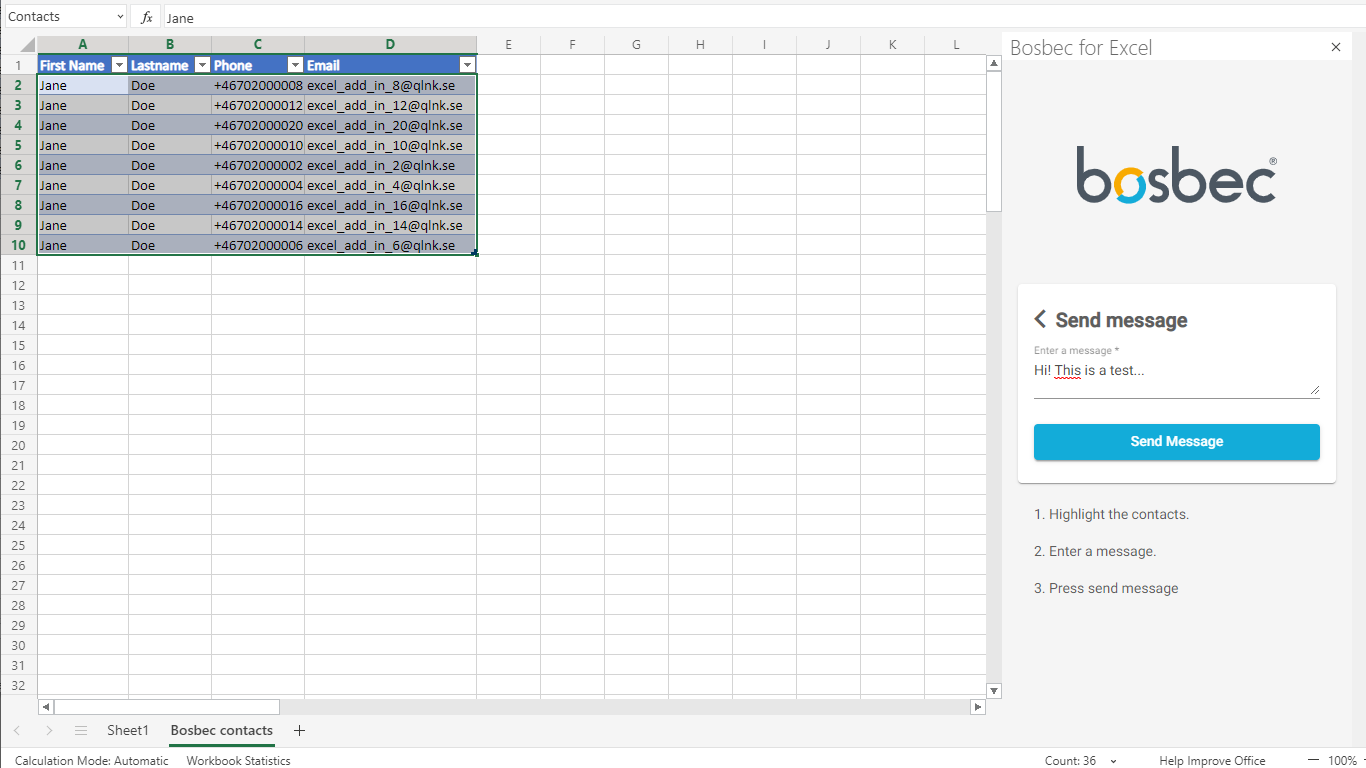Click Calculation Mode: Automatic in status bar
Image resolution: width=1366 pixels, height=768 pixels.
tap(92, 761)
